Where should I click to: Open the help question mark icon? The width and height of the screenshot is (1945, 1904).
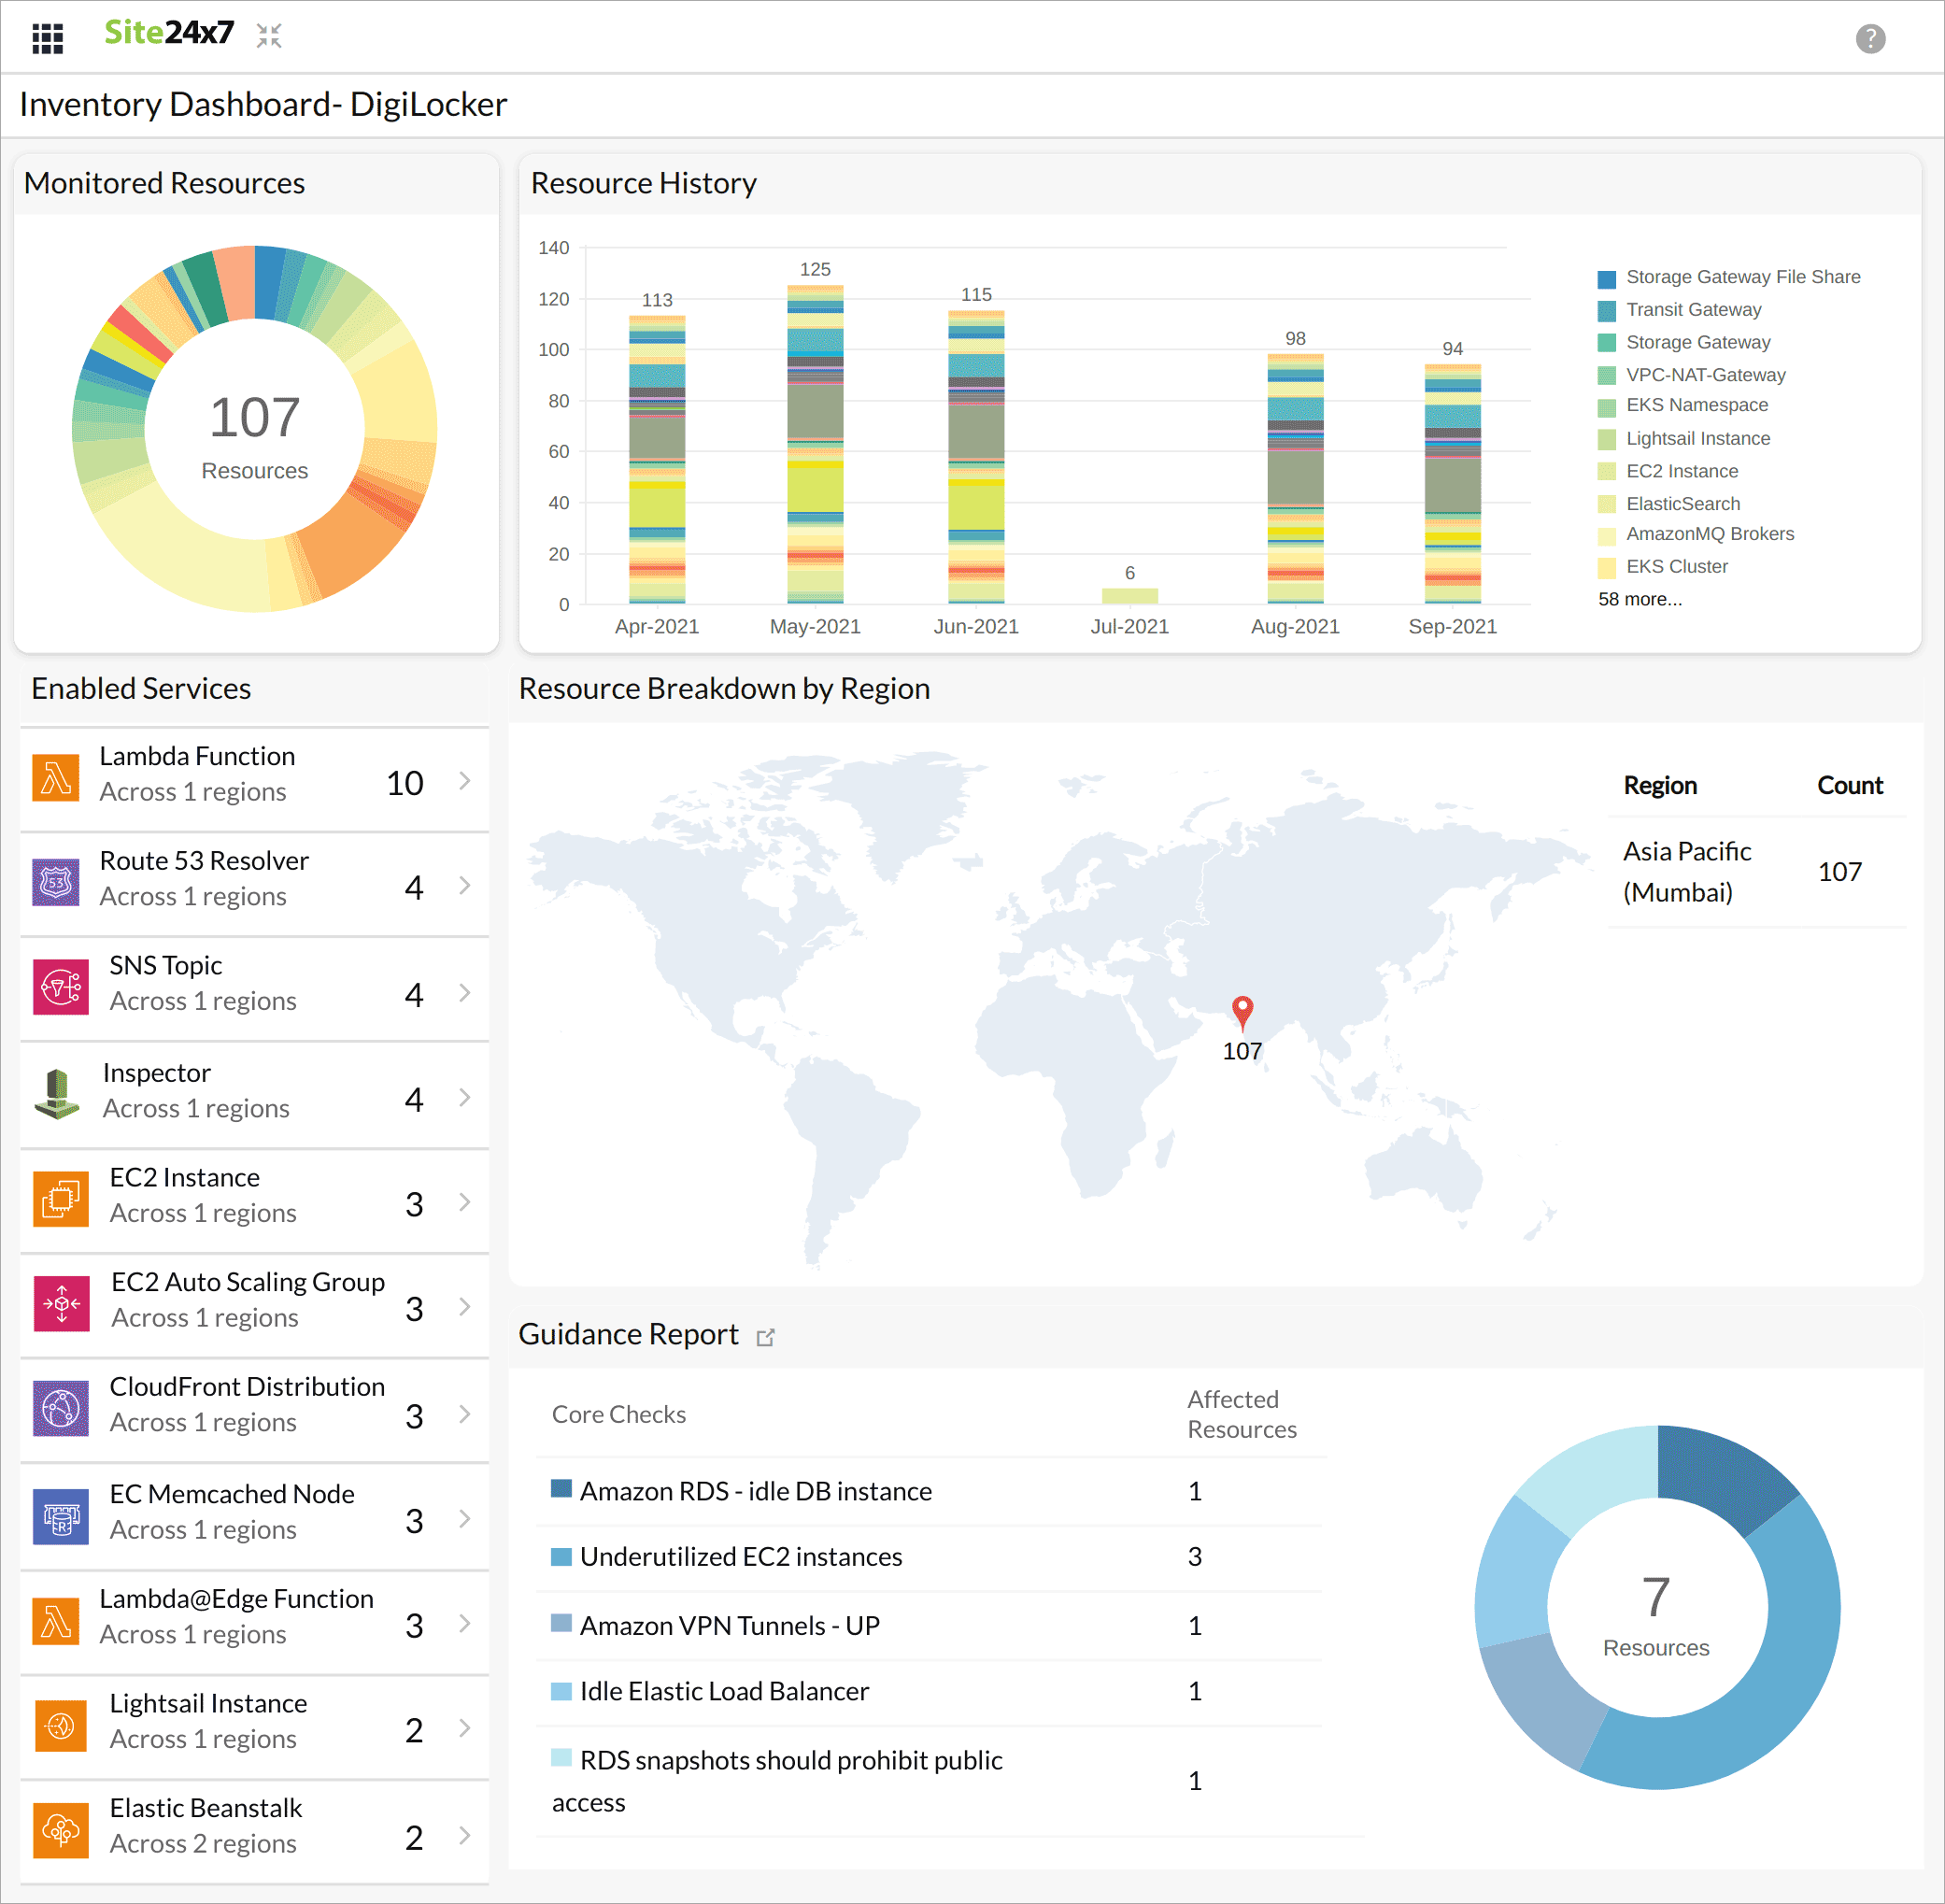(1869, 39)
